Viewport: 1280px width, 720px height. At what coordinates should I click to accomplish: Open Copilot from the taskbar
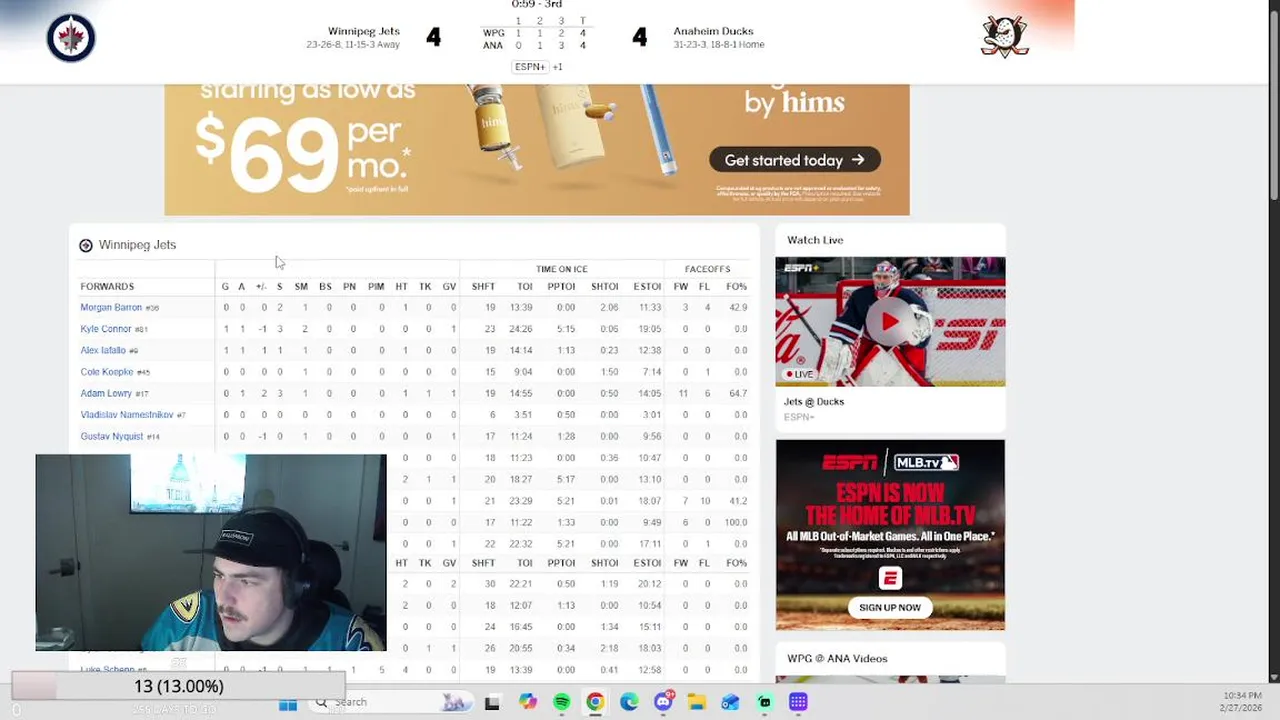tap(528, 703)
